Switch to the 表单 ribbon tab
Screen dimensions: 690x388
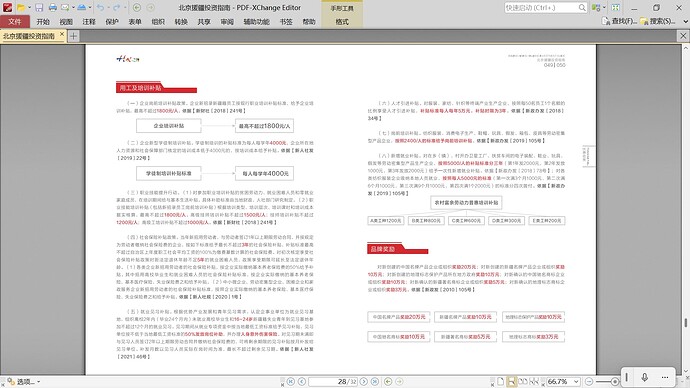[x=135, y=22]
